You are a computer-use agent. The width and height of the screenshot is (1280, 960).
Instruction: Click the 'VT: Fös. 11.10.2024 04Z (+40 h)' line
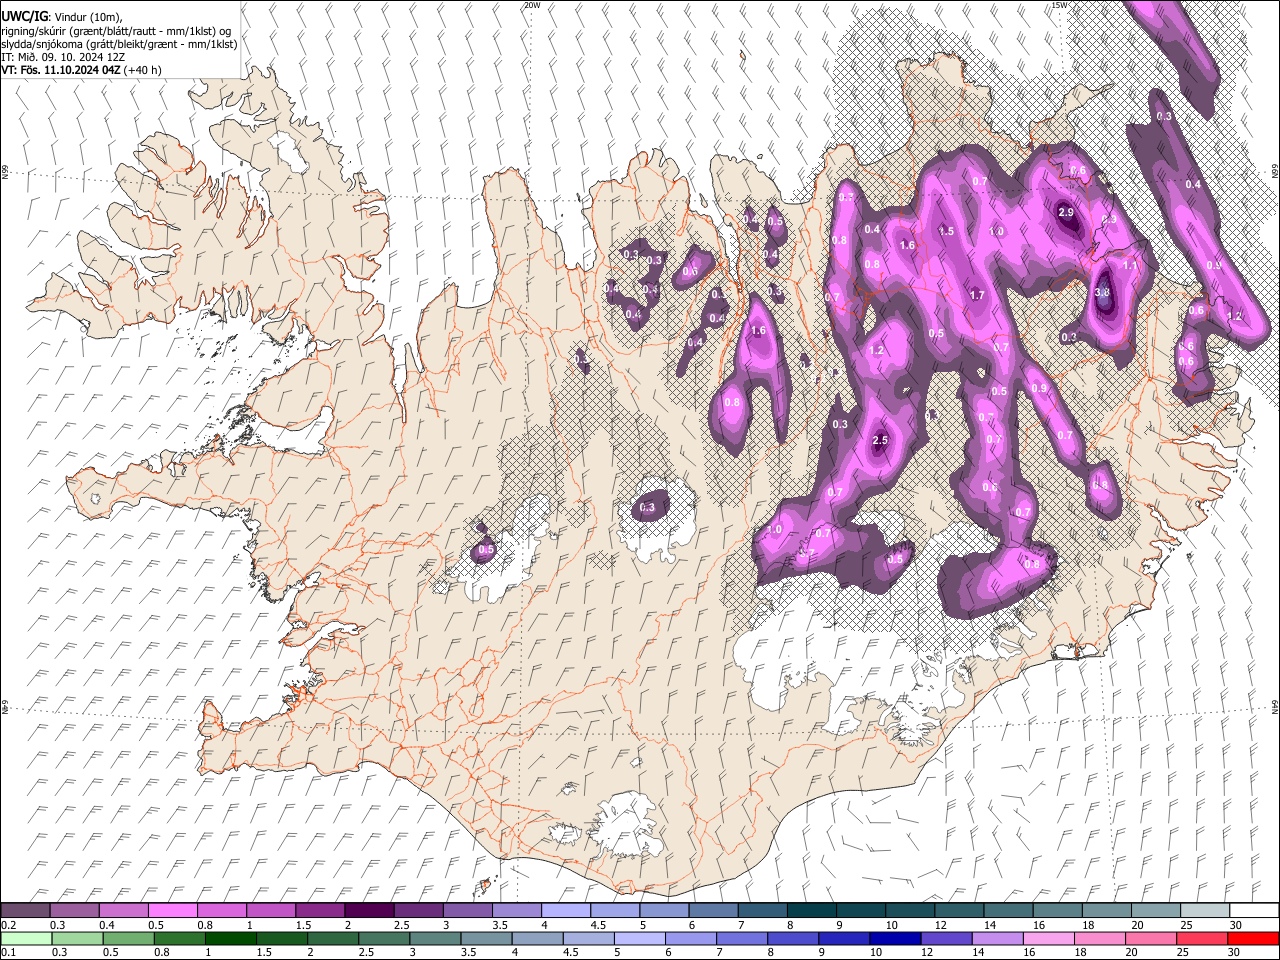point(81,70)
